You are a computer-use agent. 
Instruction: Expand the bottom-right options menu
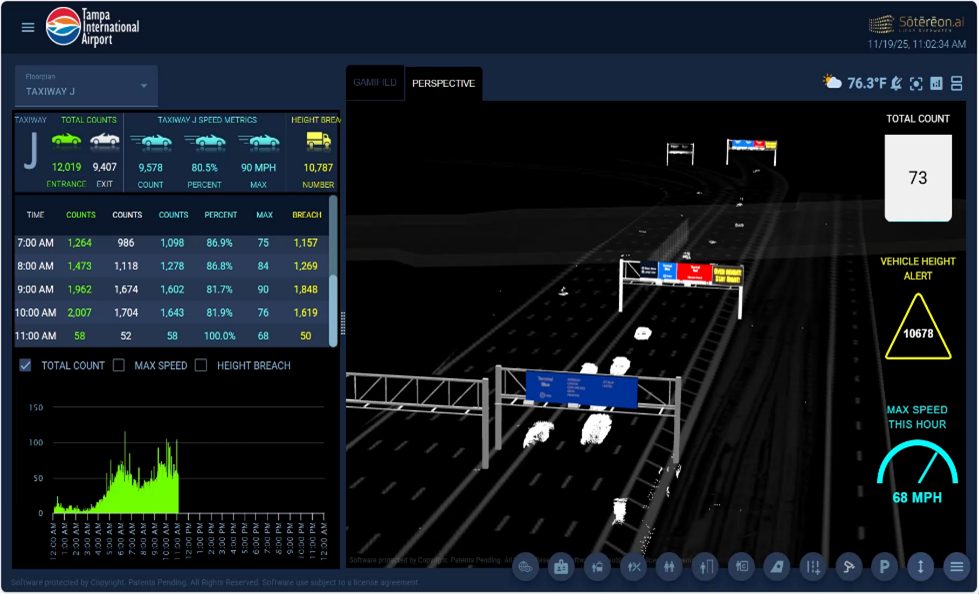coord(957,566)
